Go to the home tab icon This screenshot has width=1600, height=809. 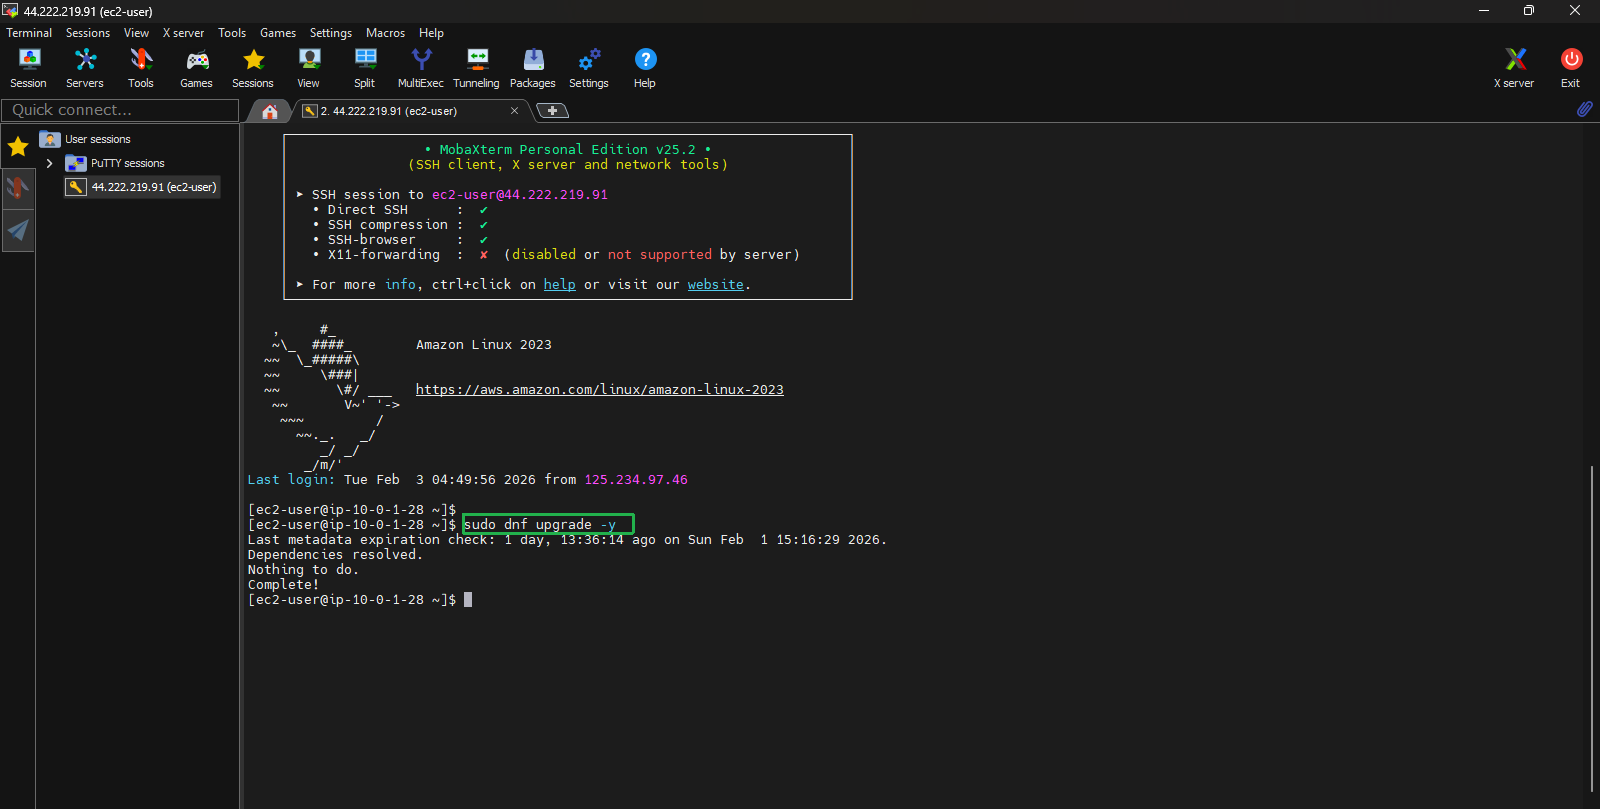coord(269,111)
